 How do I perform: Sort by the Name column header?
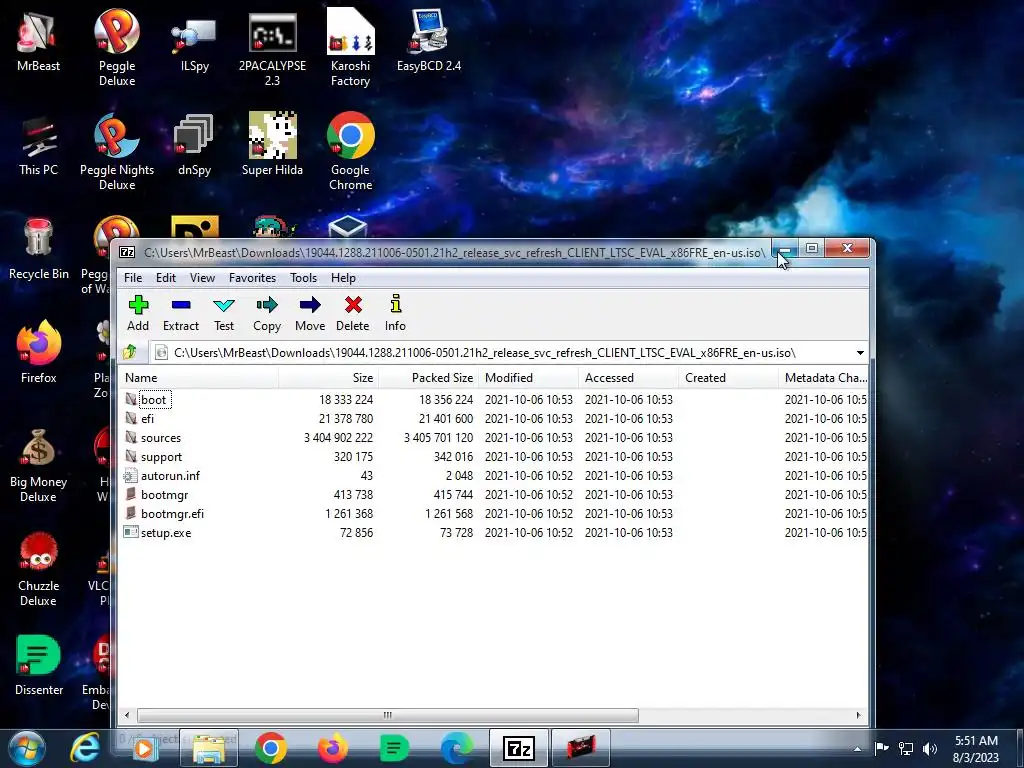coord(199,377)
